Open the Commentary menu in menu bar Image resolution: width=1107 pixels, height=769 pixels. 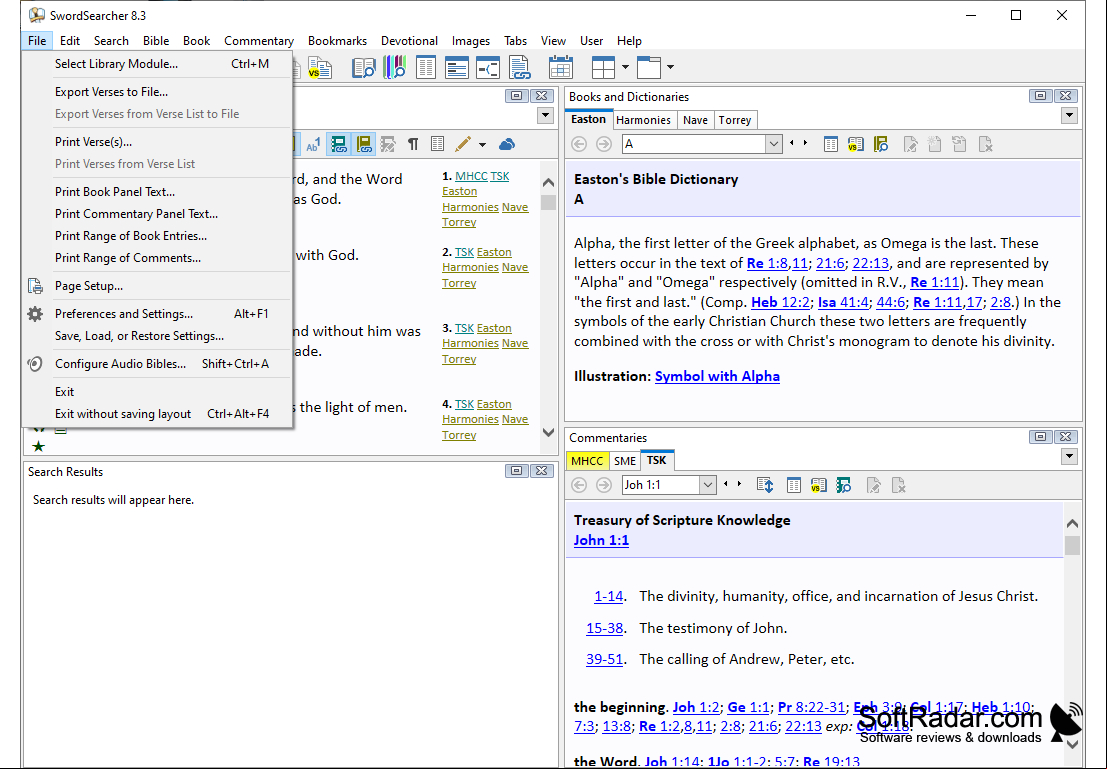pos(259,41)
